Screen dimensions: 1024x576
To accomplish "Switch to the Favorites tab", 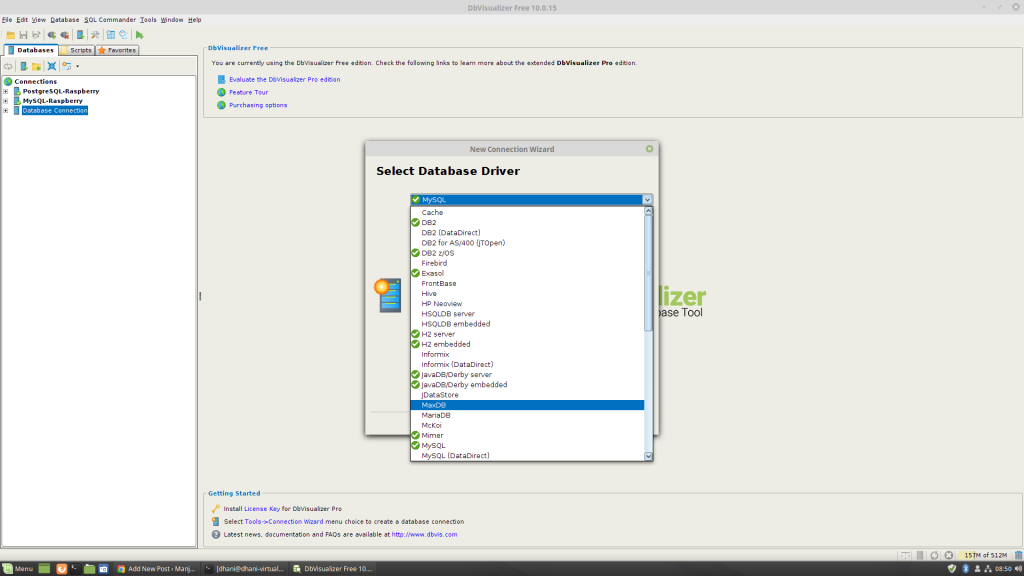I will [117, 50].
